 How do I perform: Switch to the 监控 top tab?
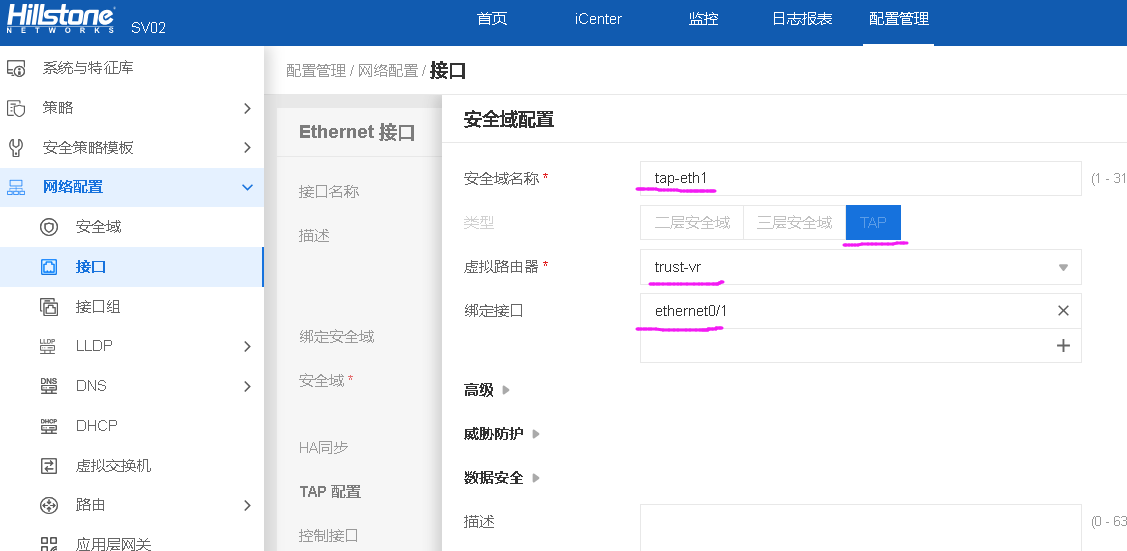pos(703,19)
